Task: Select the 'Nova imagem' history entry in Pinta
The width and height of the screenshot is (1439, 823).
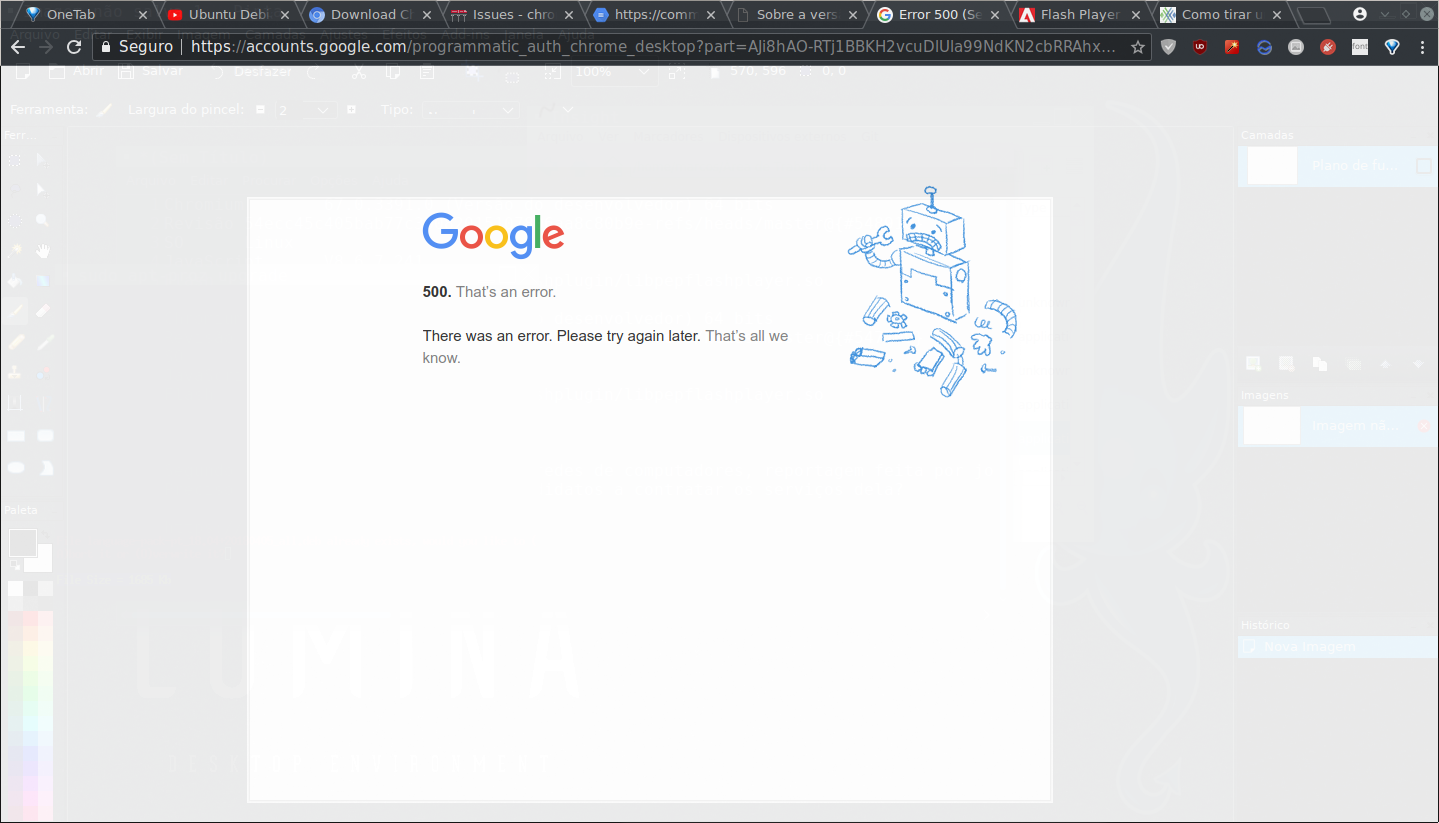Action: pos(1336,646)
